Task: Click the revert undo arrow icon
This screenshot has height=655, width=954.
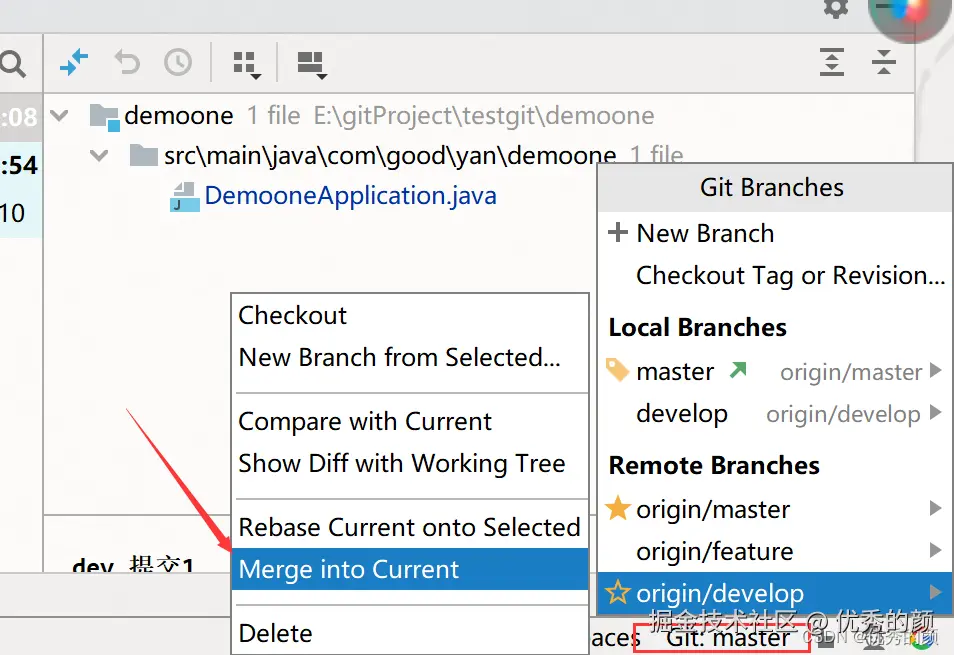Action: click(127, 63)
